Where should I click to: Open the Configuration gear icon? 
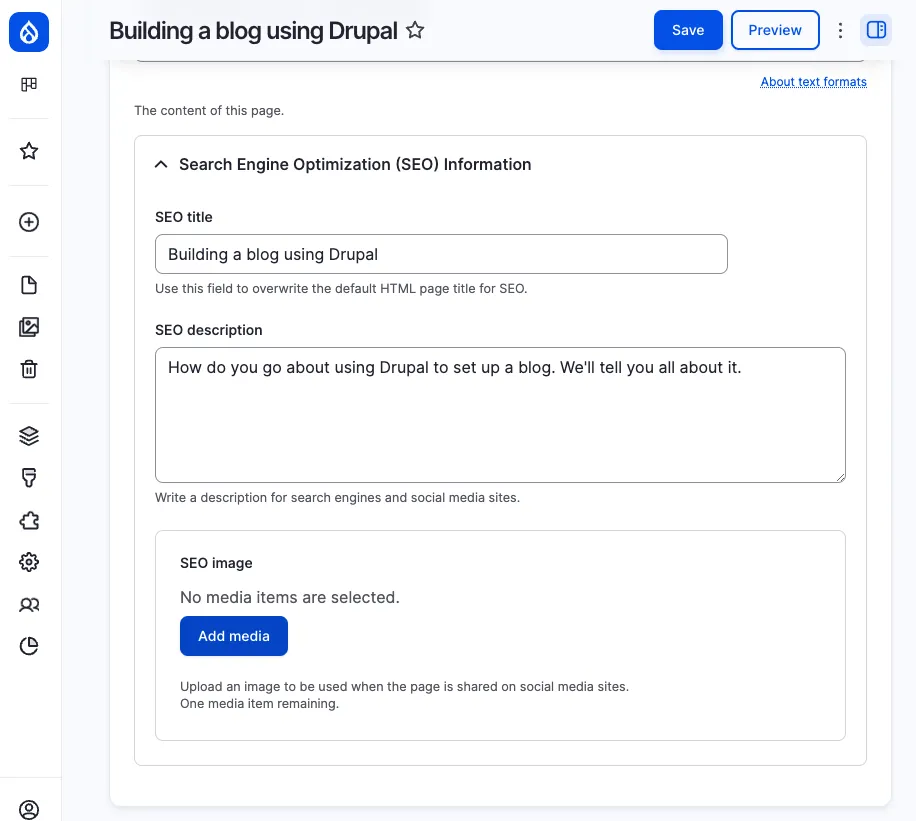[x=28, y=562]
